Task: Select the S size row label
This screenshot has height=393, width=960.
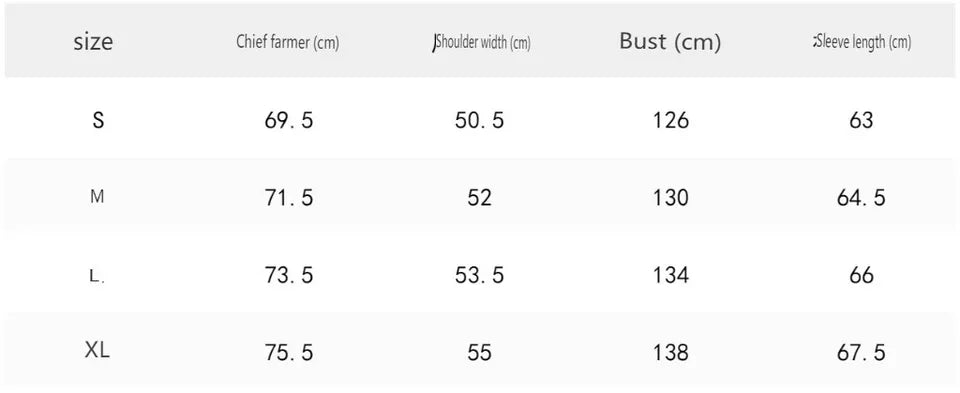Action: point(98,120)
